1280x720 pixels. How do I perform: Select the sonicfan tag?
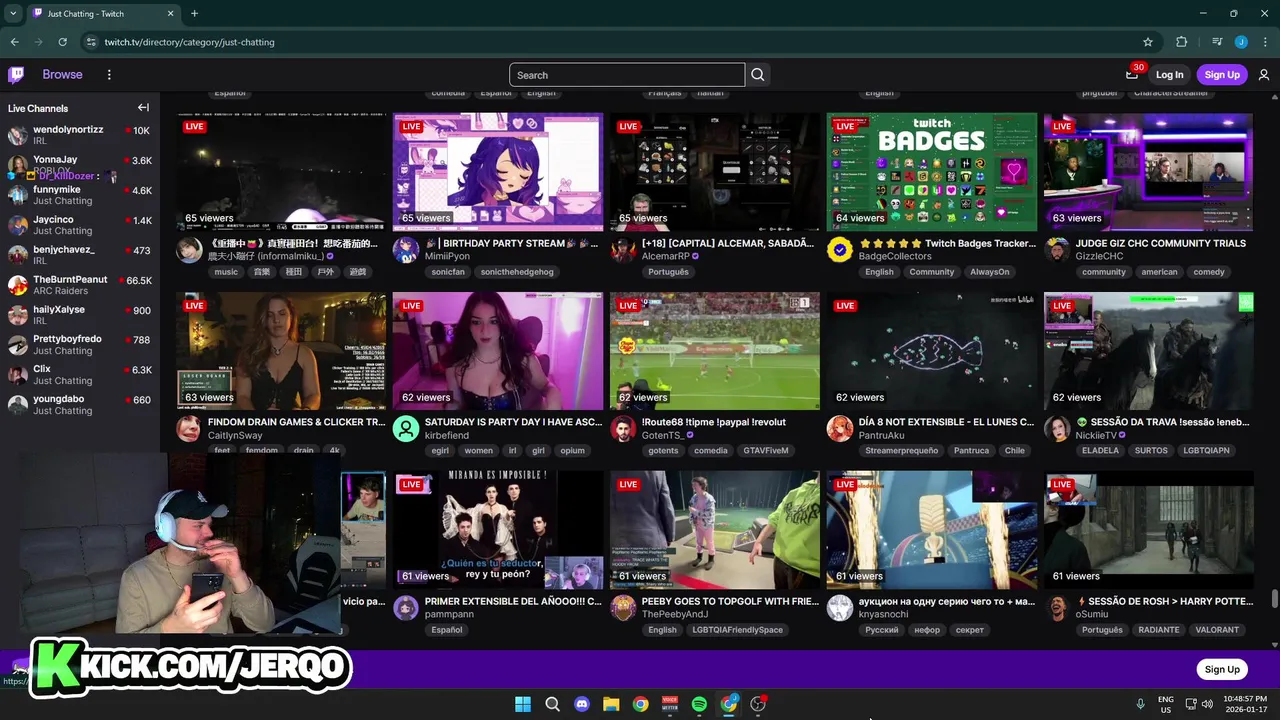tap(448, 272)
